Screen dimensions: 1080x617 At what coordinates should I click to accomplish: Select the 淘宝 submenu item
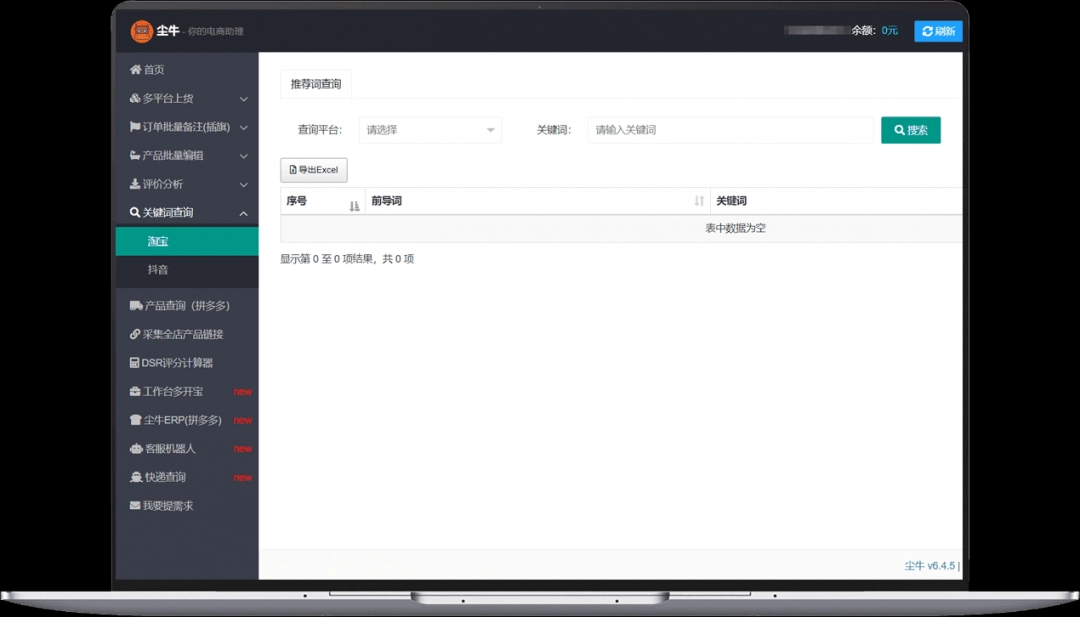187,242
